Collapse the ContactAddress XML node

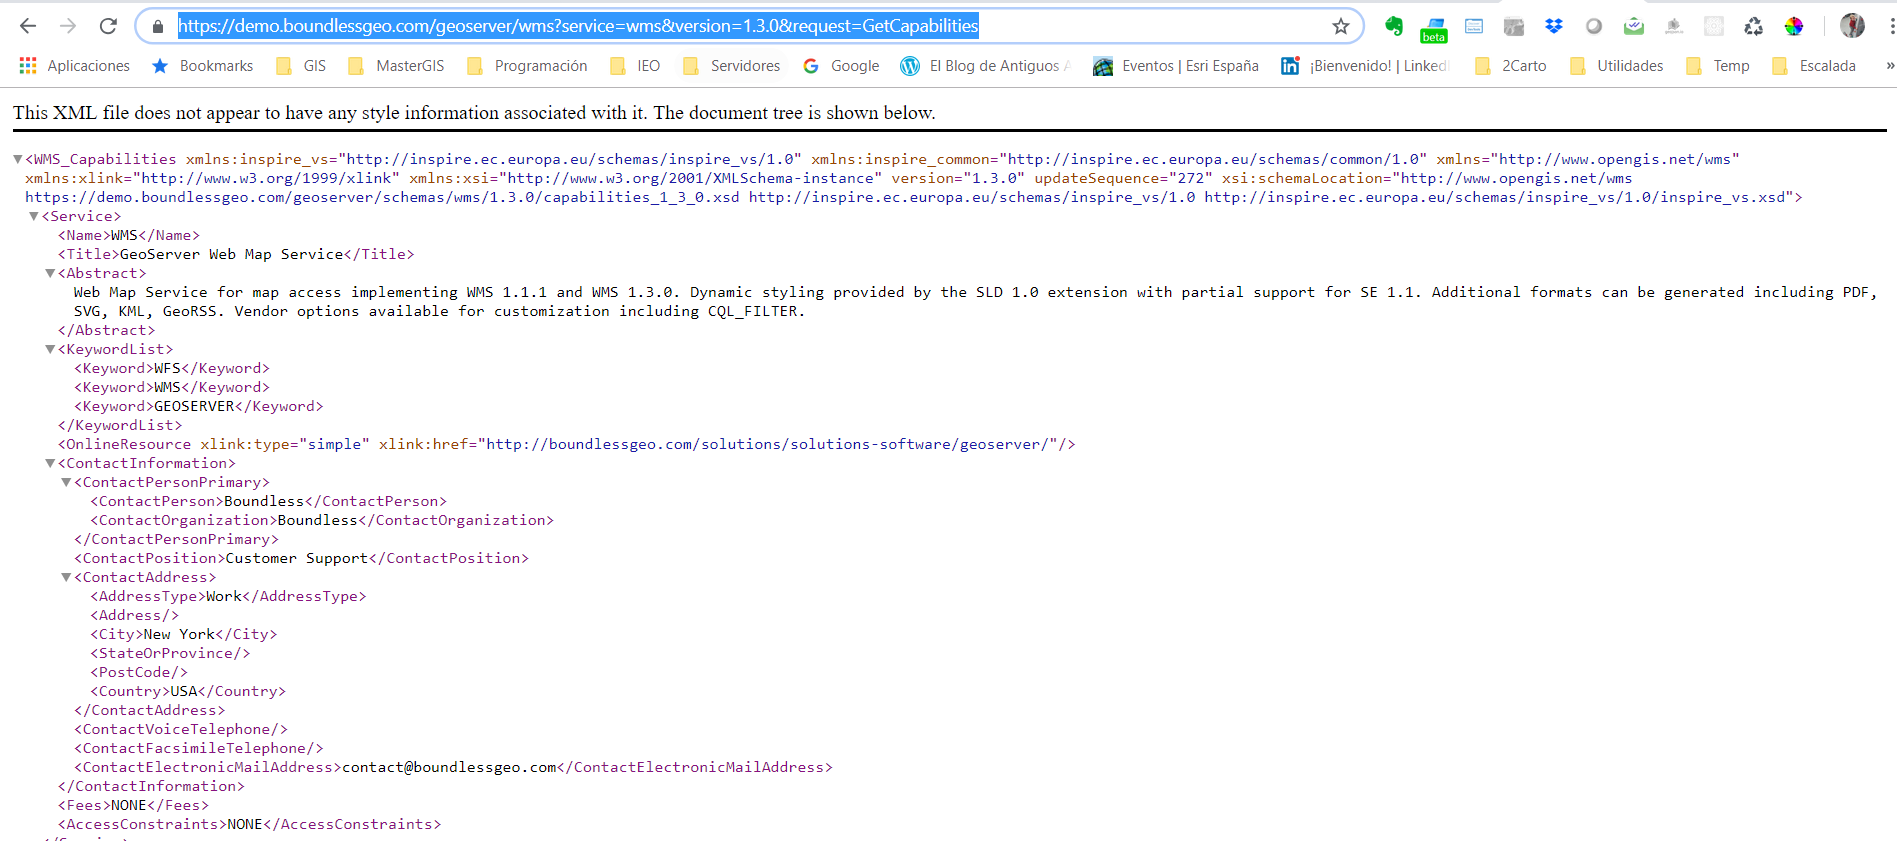point(66,577)
